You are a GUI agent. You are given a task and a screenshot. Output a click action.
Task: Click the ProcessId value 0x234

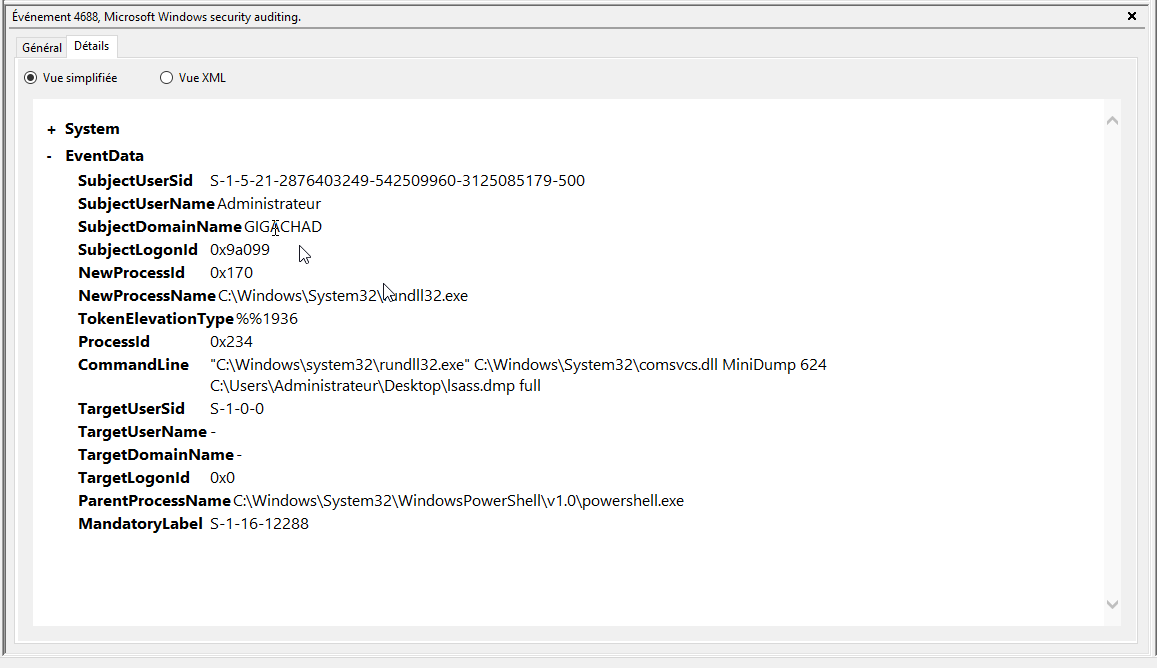[x=231, y=342]
